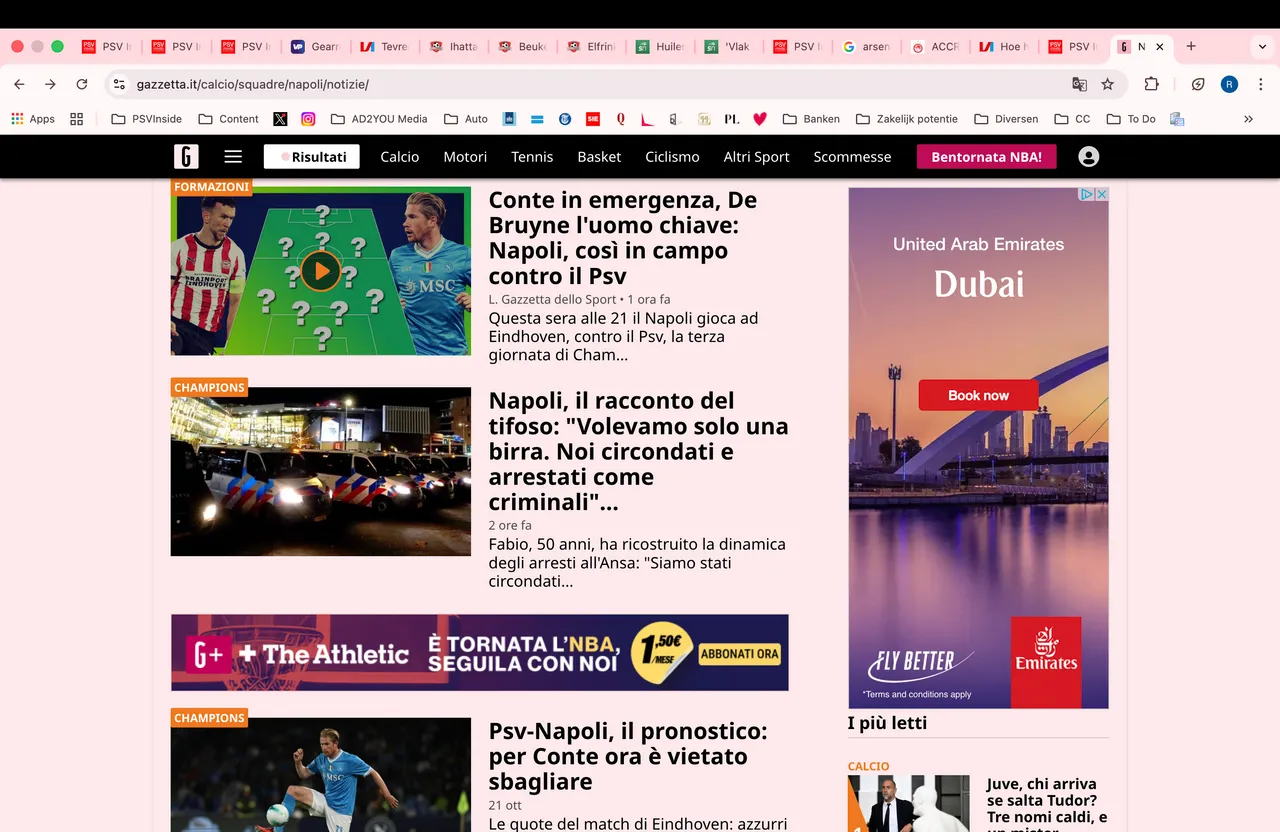The width and height of the screenshot is (1280, 832).
Task: Click the translate page icon in address bar
Action: coord(1079,85)
